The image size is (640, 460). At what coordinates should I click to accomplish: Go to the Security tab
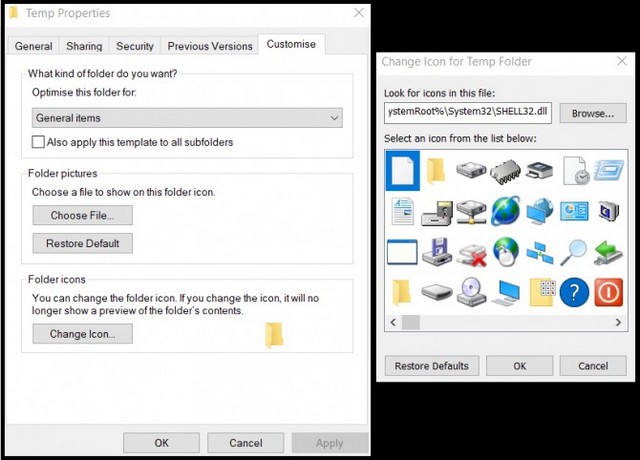tap(135, 46)
